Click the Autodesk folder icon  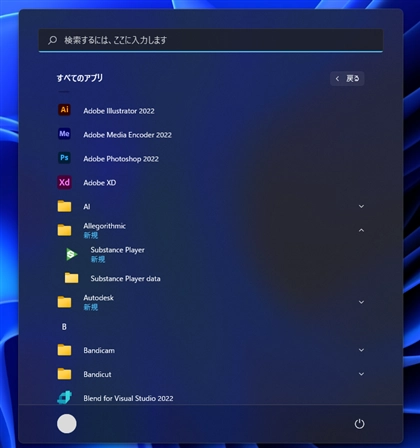point(64,302)
